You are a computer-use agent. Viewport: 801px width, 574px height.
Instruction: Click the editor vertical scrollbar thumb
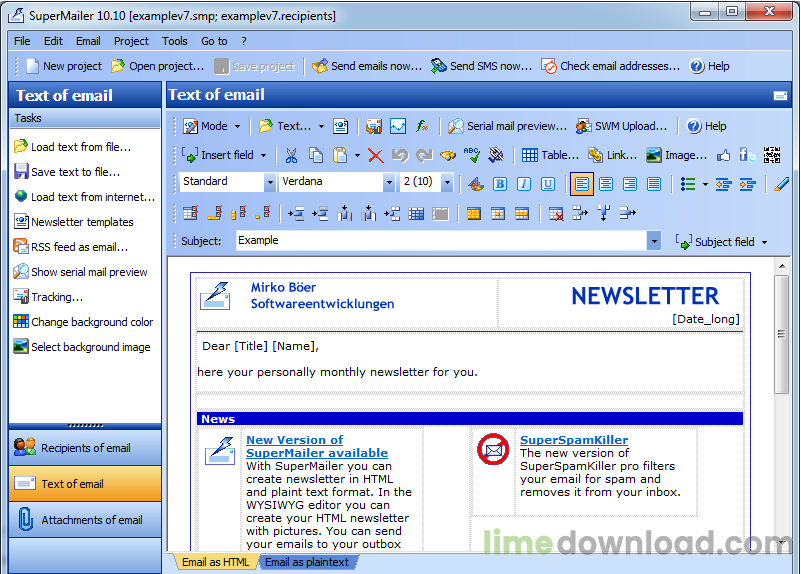[781, 334]
